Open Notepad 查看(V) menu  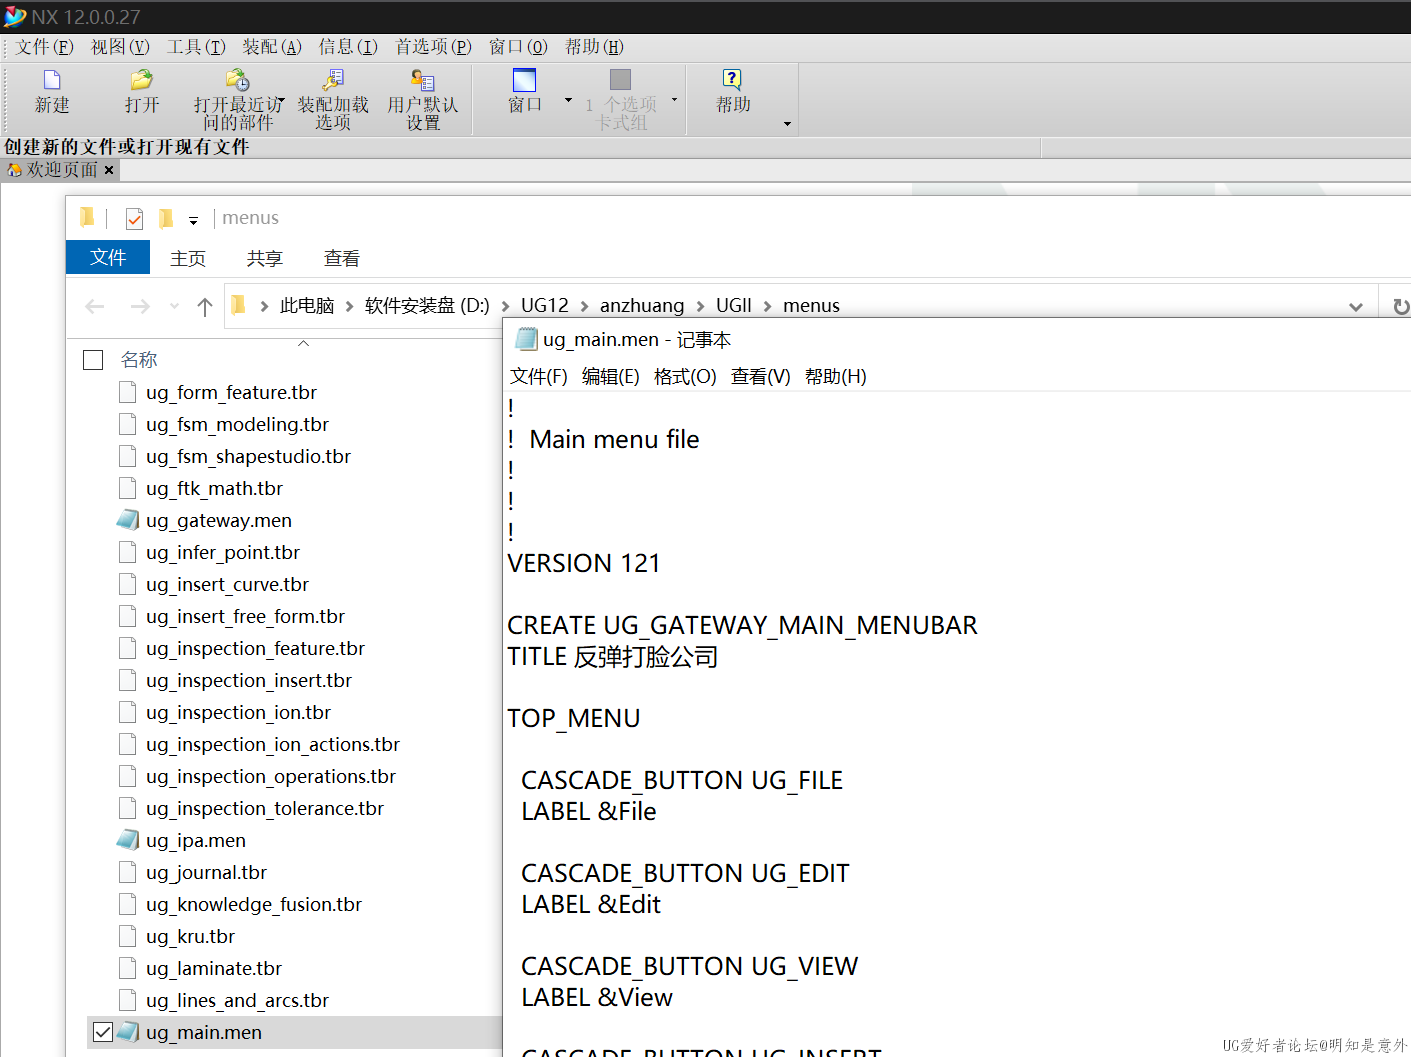(x=760, y=376)
